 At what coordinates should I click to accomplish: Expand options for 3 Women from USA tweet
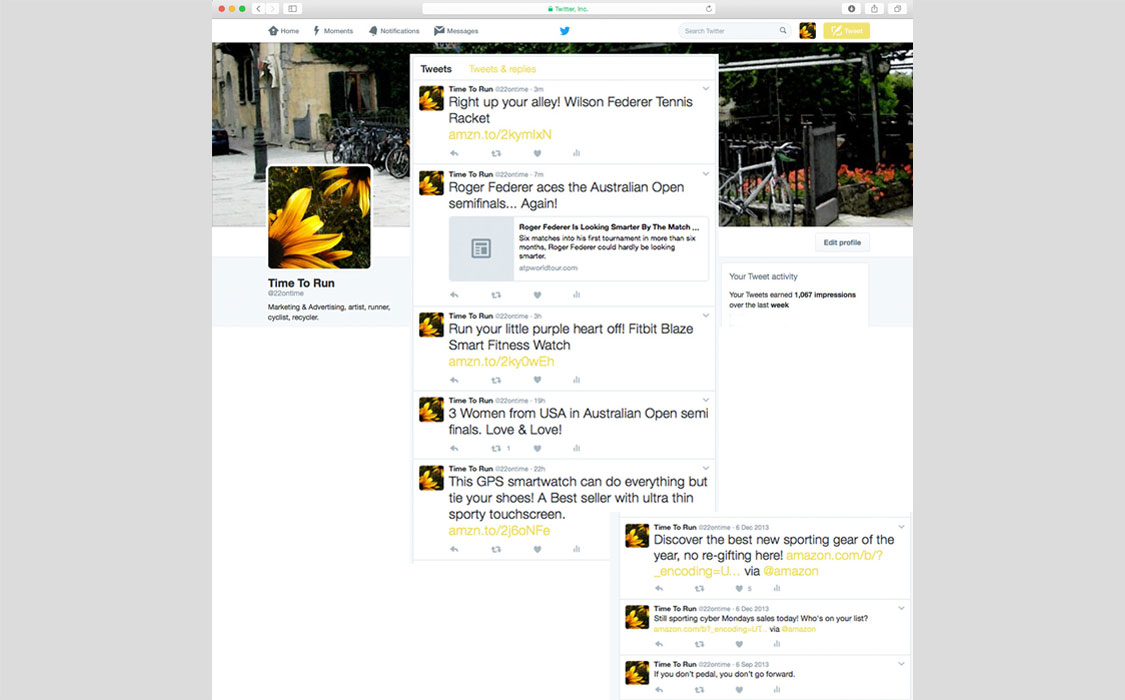706,400
